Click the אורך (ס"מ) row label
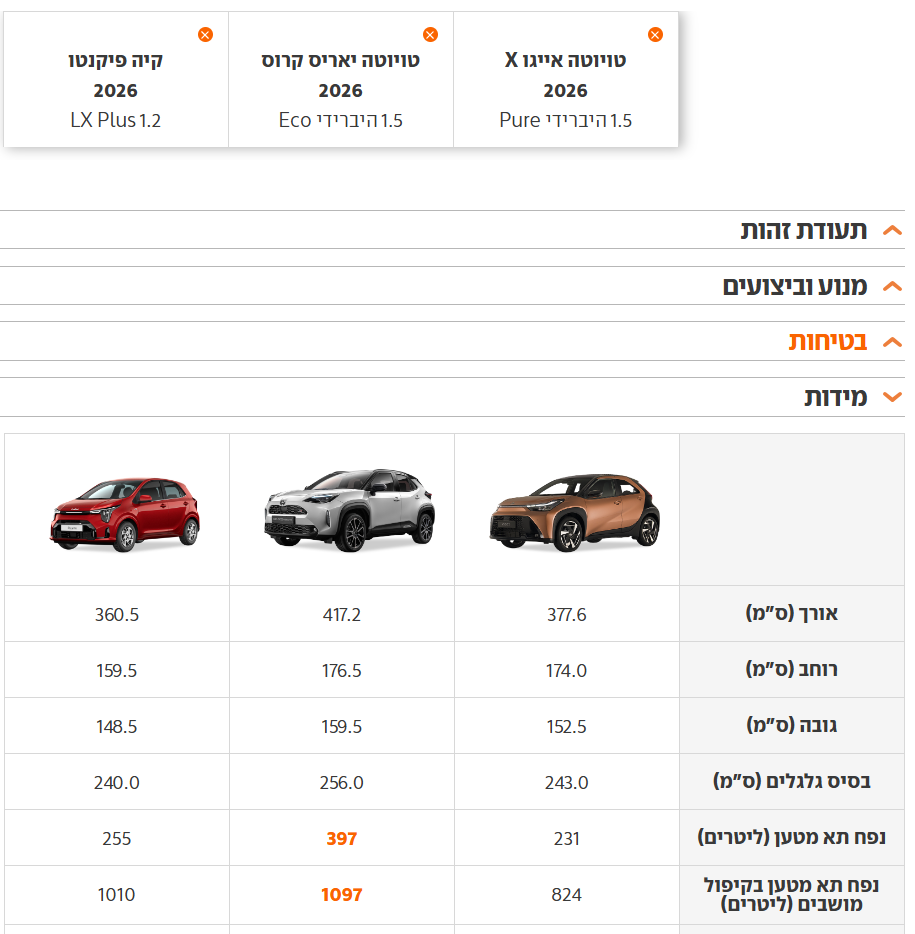This screenshot has height=934, width=915. point(791,614)
